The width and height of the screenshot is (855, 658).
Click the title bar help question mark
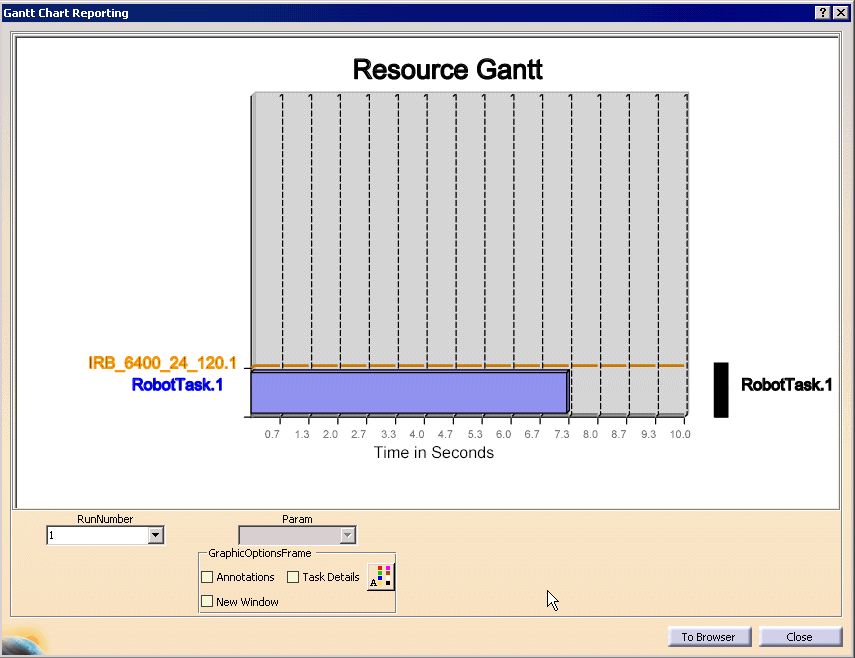pyautogui.click(x=823, y=12)
